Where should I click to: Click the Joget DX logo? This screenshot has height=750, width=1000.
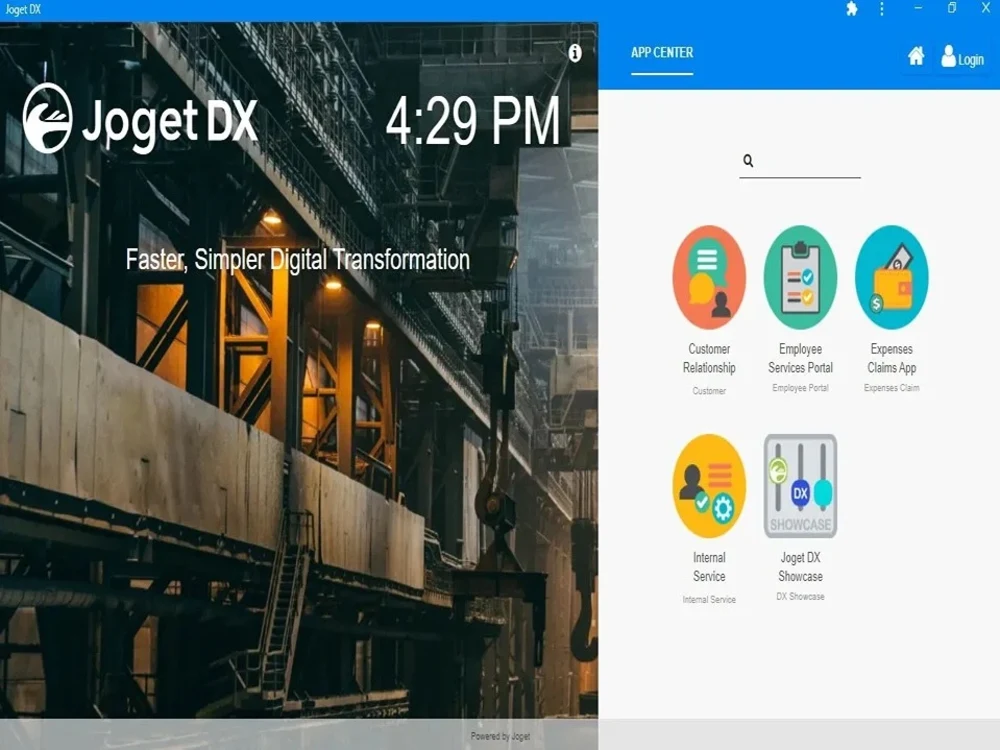(140, 119)
